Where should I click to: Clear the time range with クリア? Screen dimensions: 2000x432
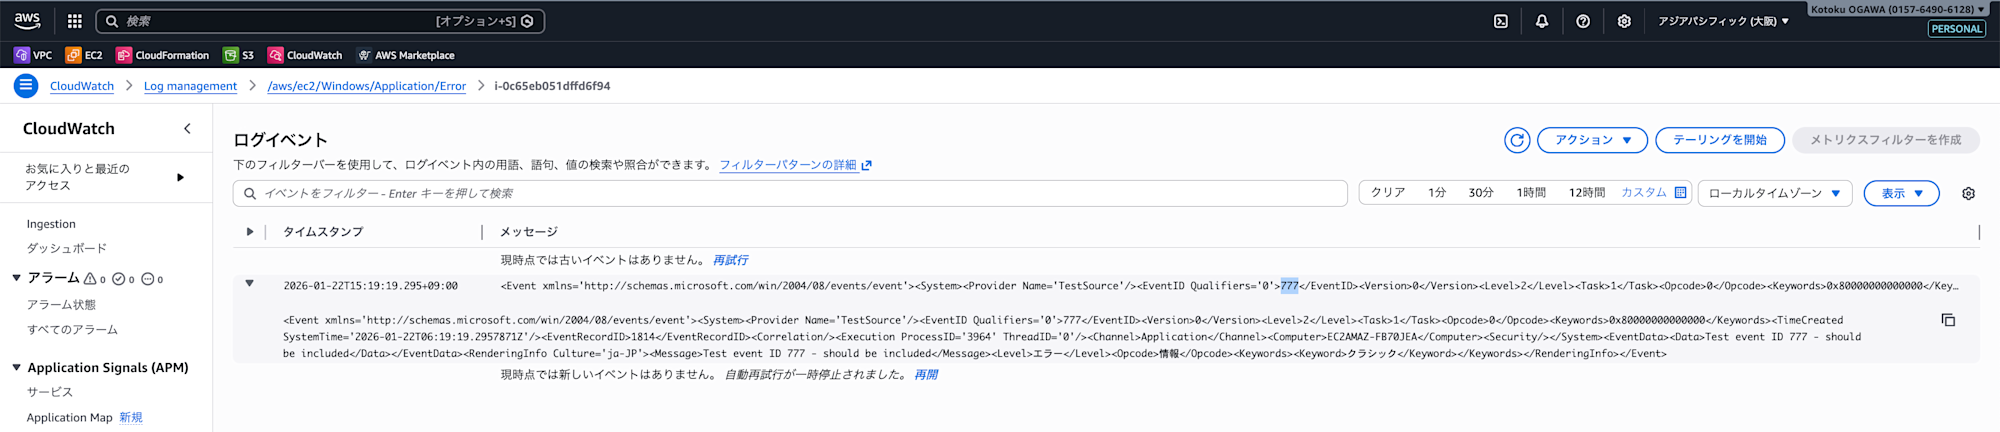pos(1388,192)
